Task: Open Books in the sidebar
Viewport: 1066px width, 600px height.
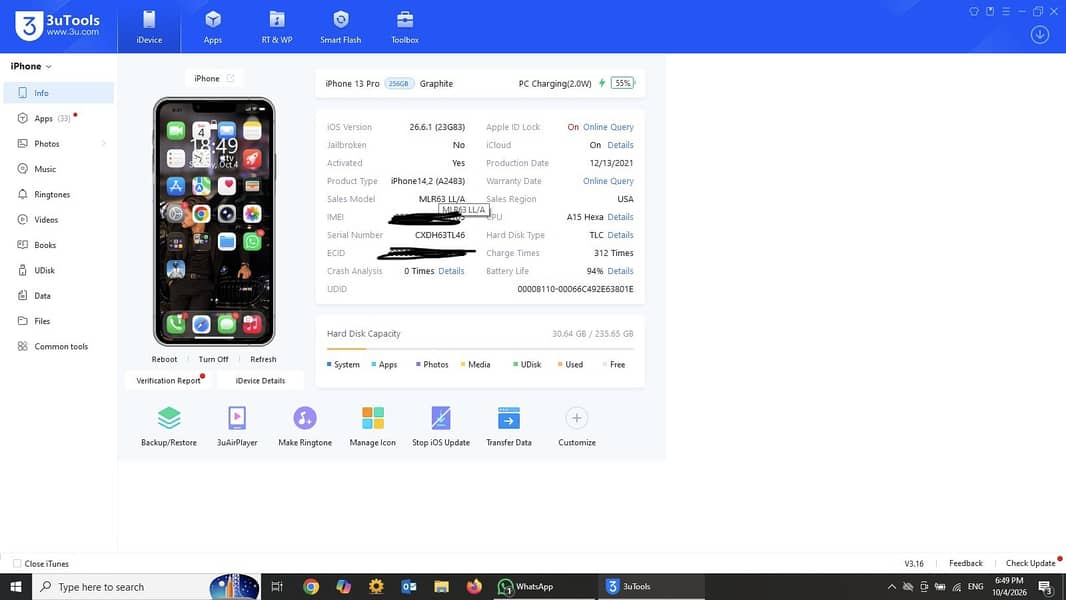Action: (x=58, y=245)
